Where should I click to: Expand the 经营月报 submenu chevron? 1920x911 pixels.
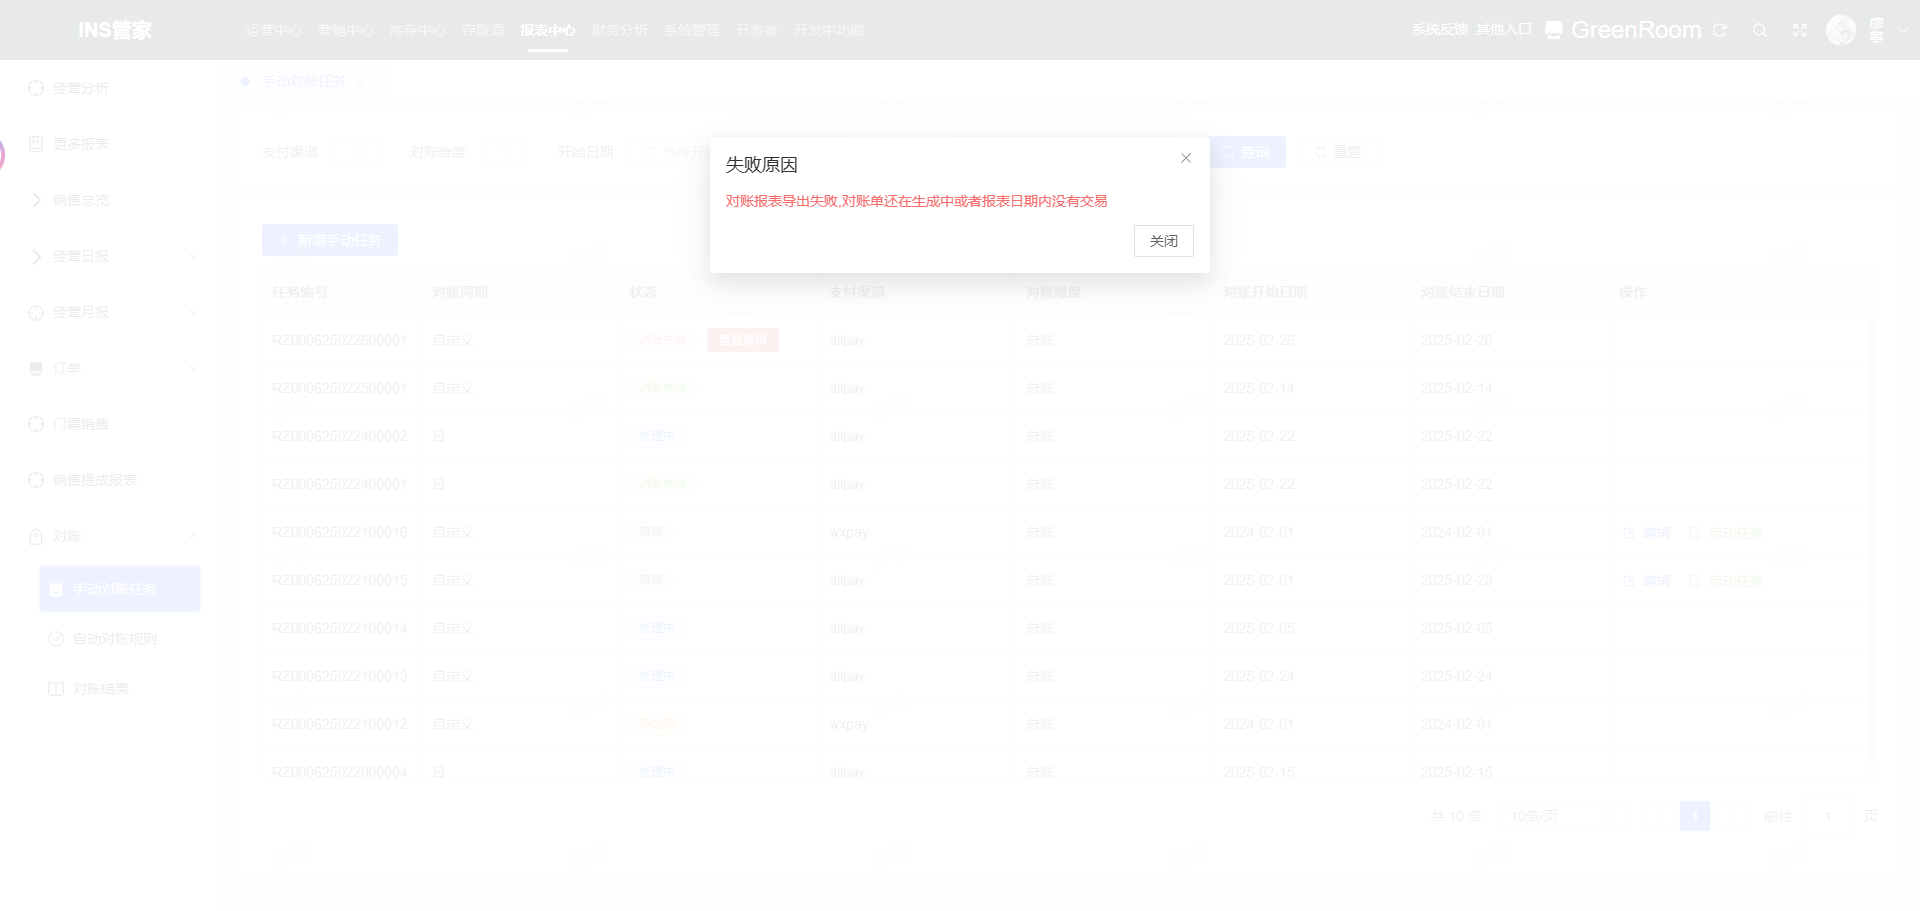(194, 312)
